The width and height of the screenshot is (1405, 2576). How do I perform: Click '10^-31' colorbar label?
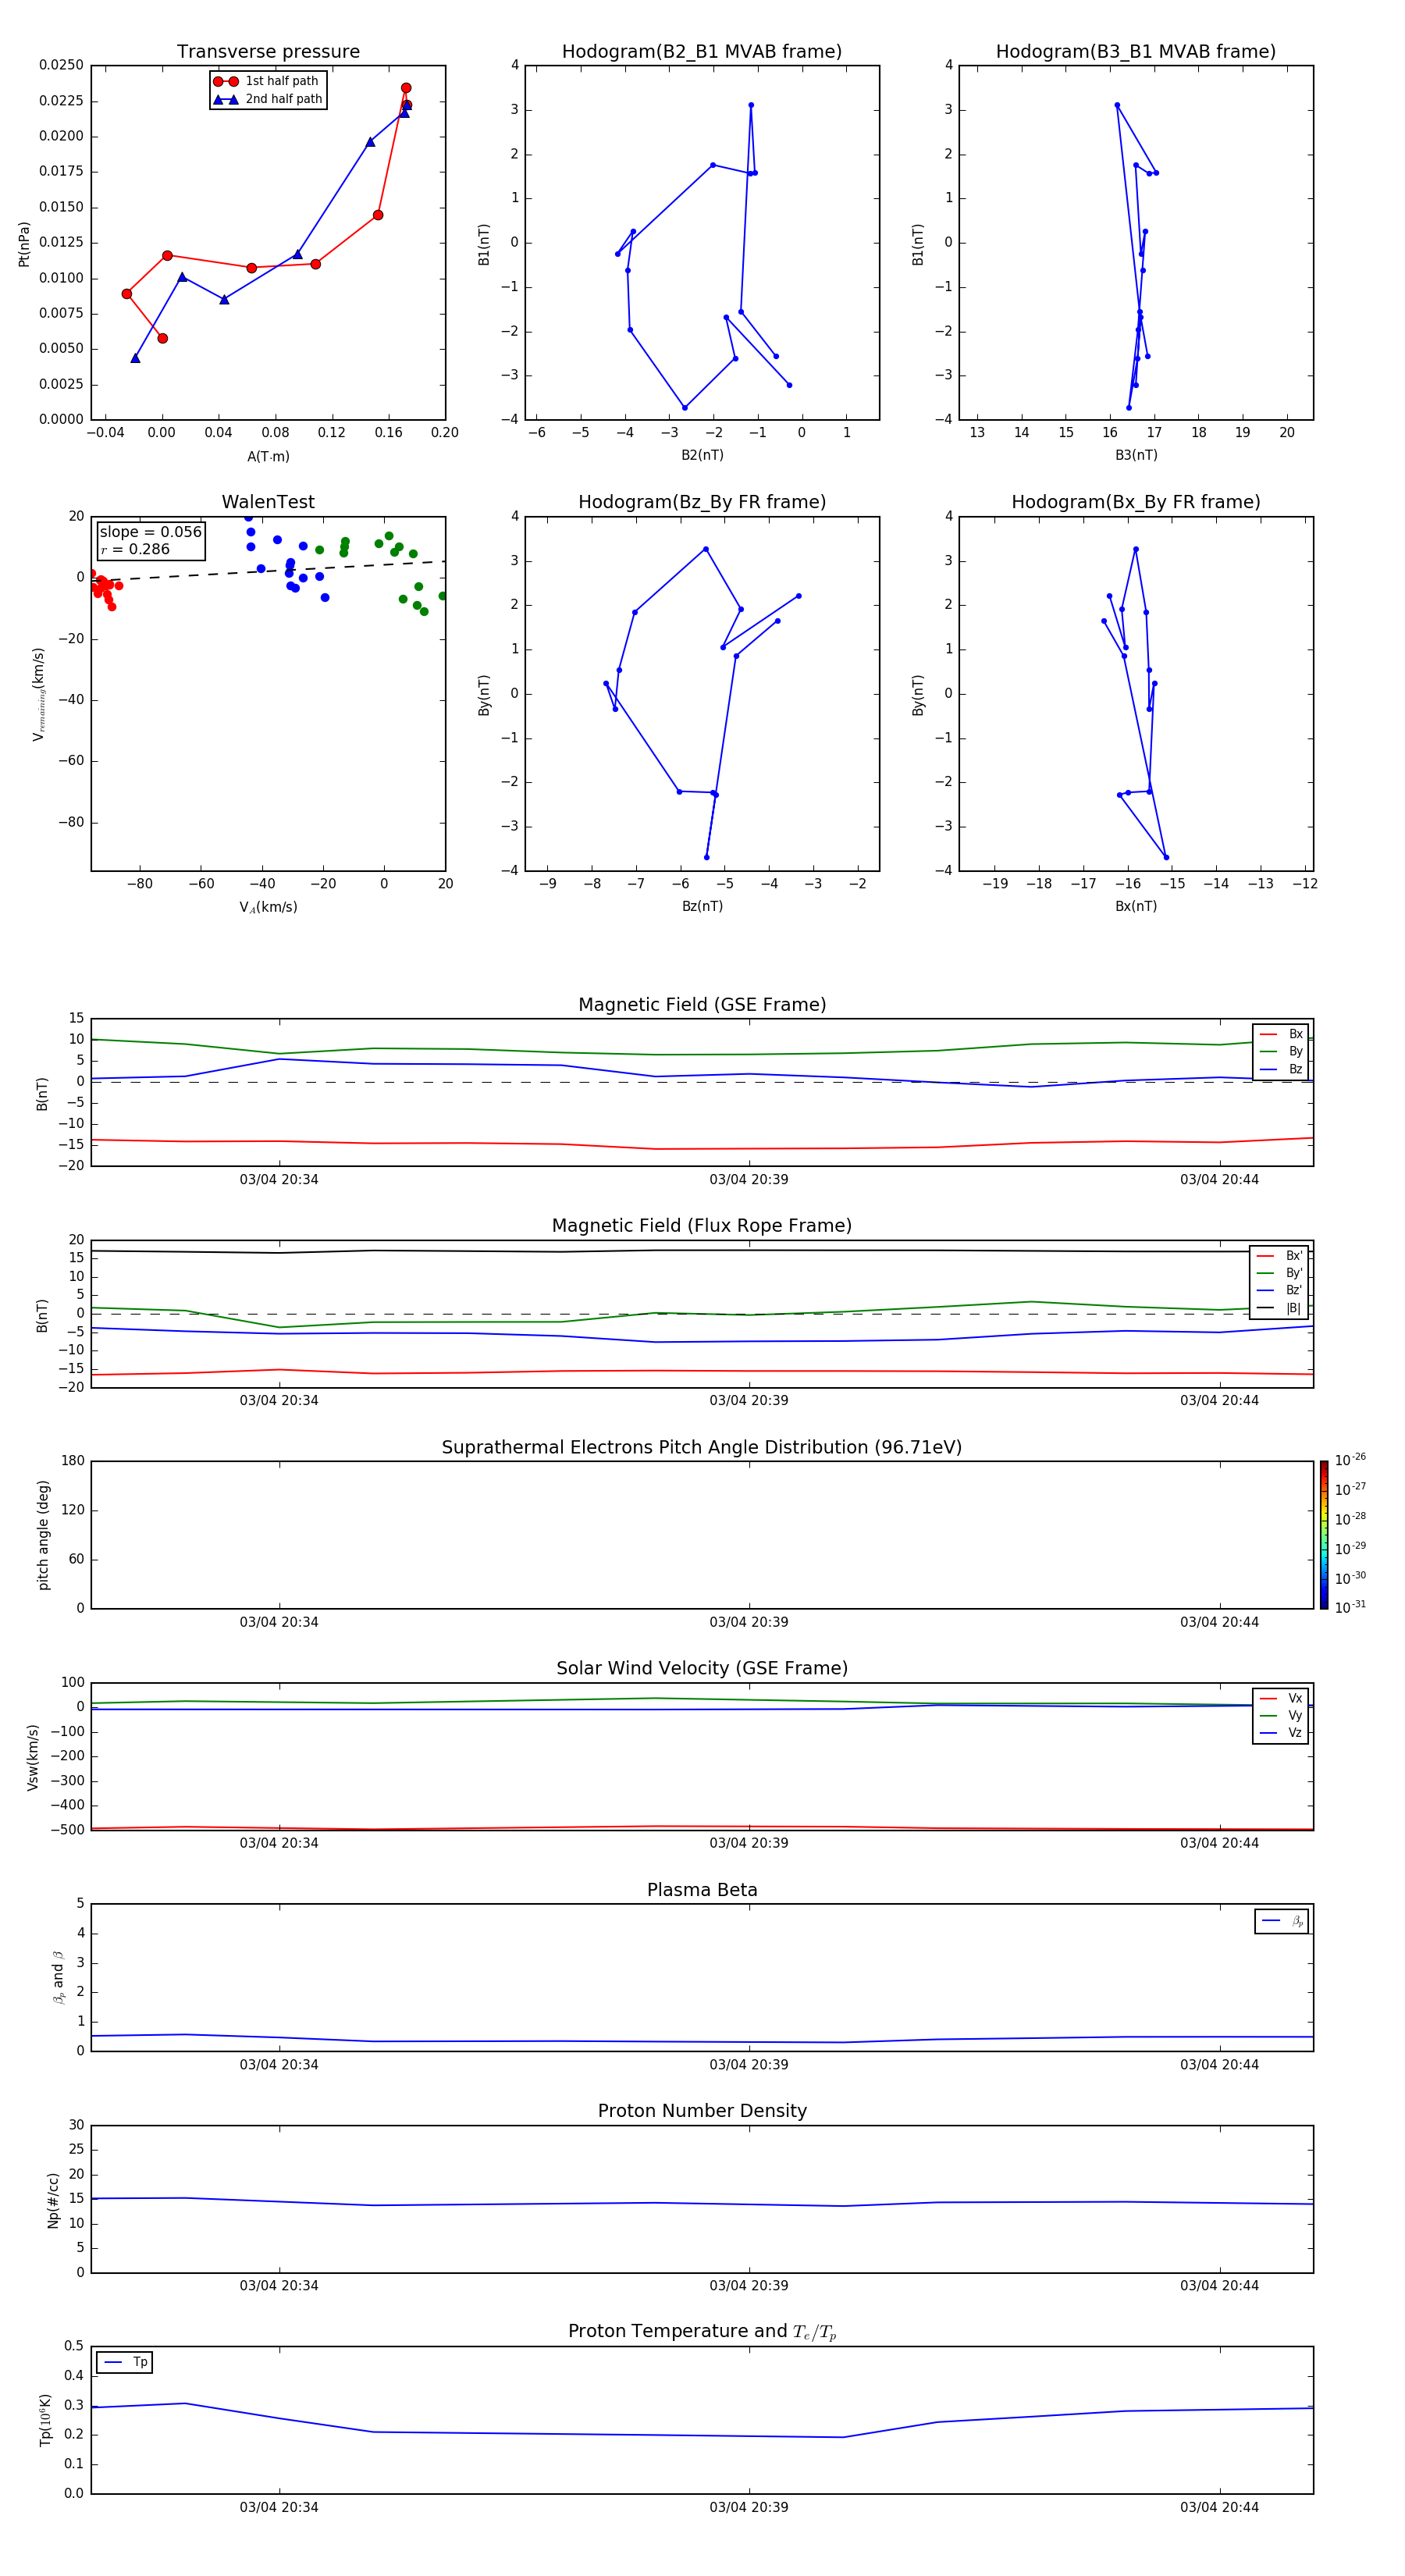[1350, 1607]
